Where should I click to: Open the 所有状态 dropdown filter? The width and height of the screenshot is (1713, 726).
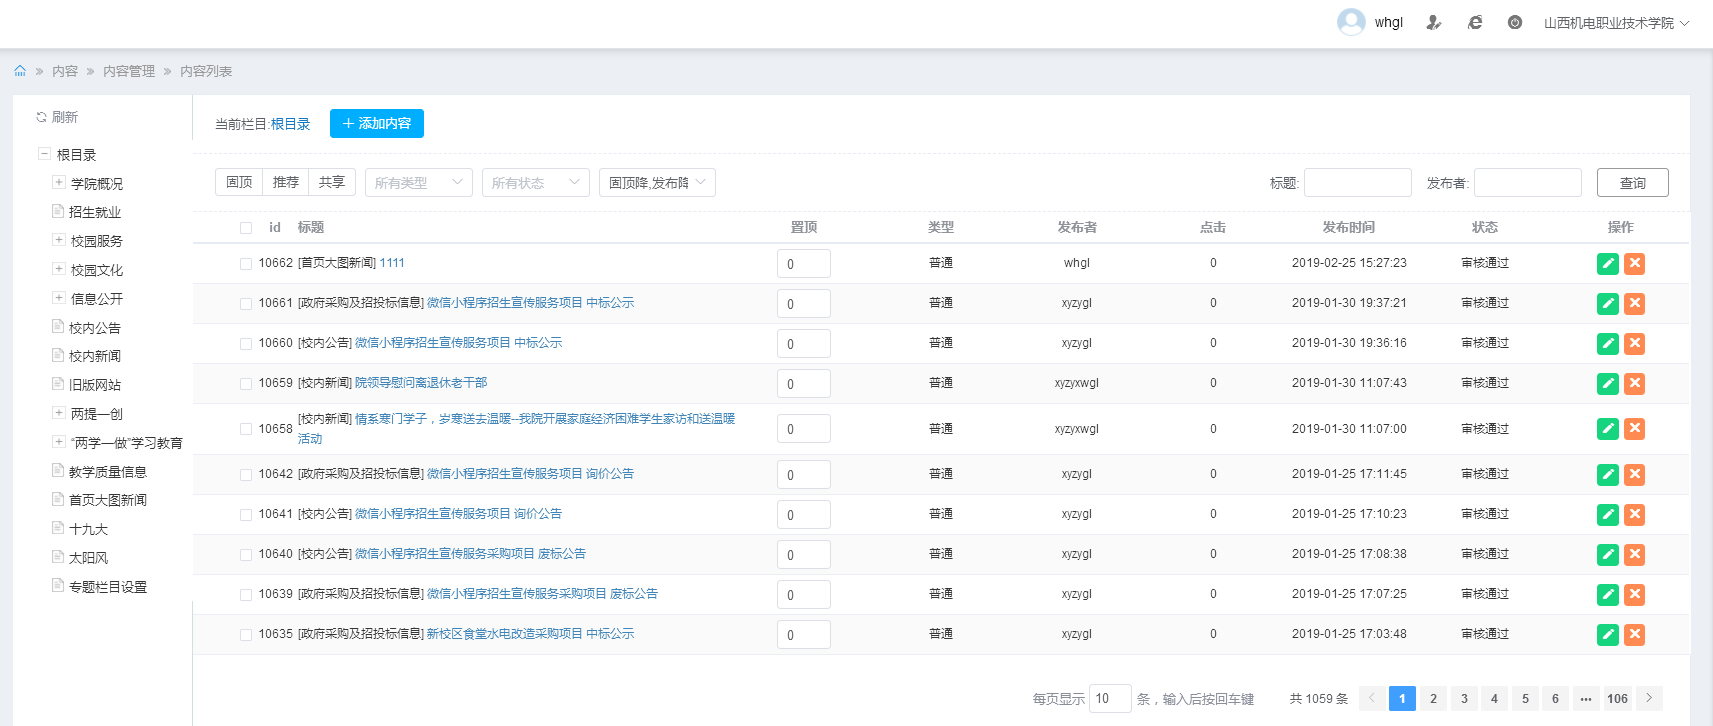535,183
